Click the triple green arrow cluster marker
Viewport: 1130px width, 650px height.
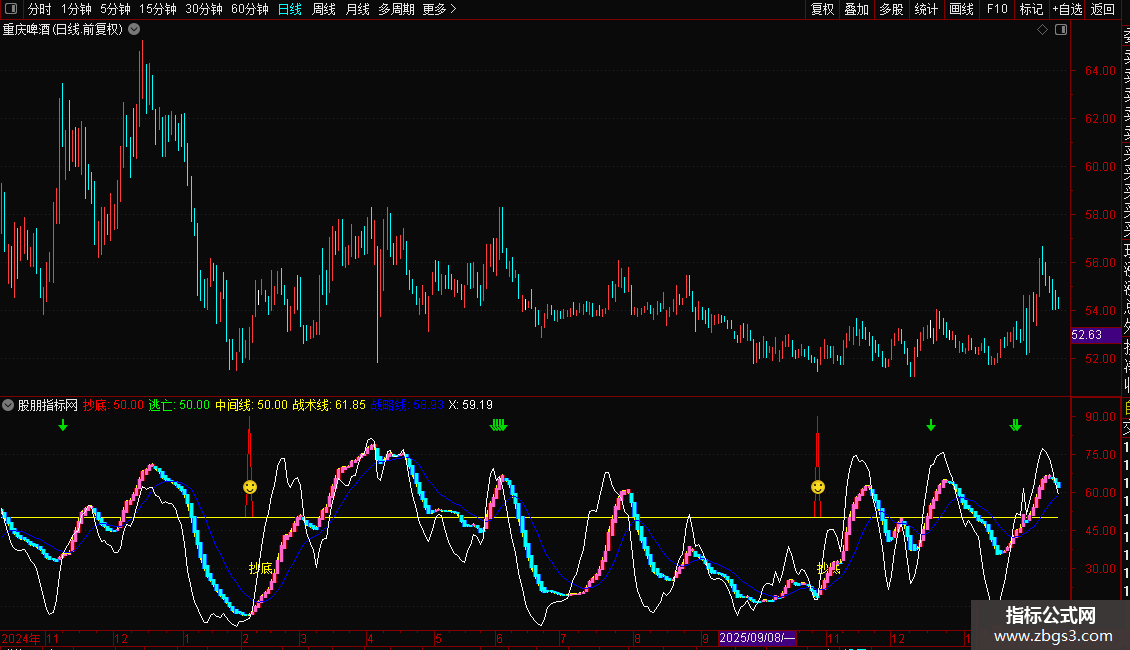[498, 426]
